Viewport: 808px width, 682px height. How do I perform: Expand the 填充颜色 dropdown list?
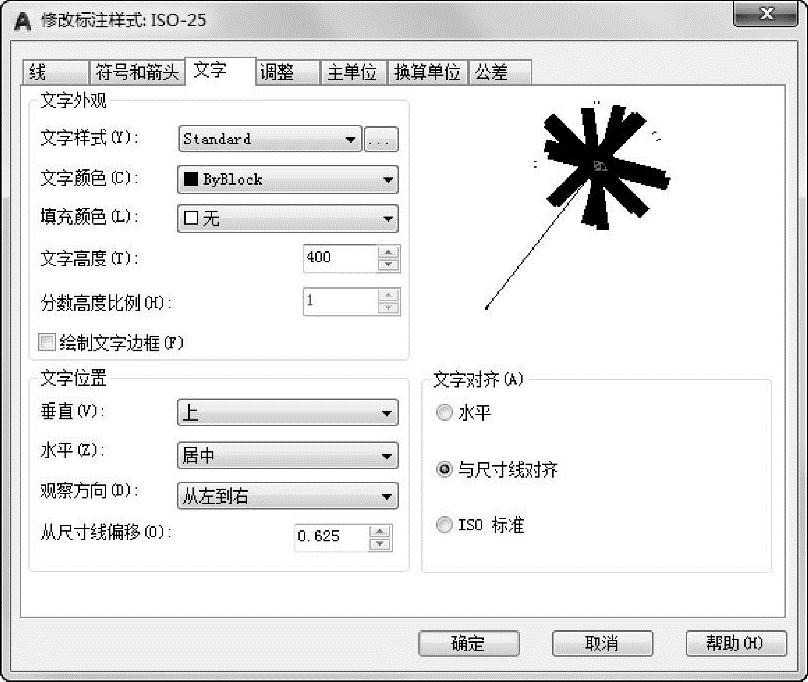pos(288,219)
